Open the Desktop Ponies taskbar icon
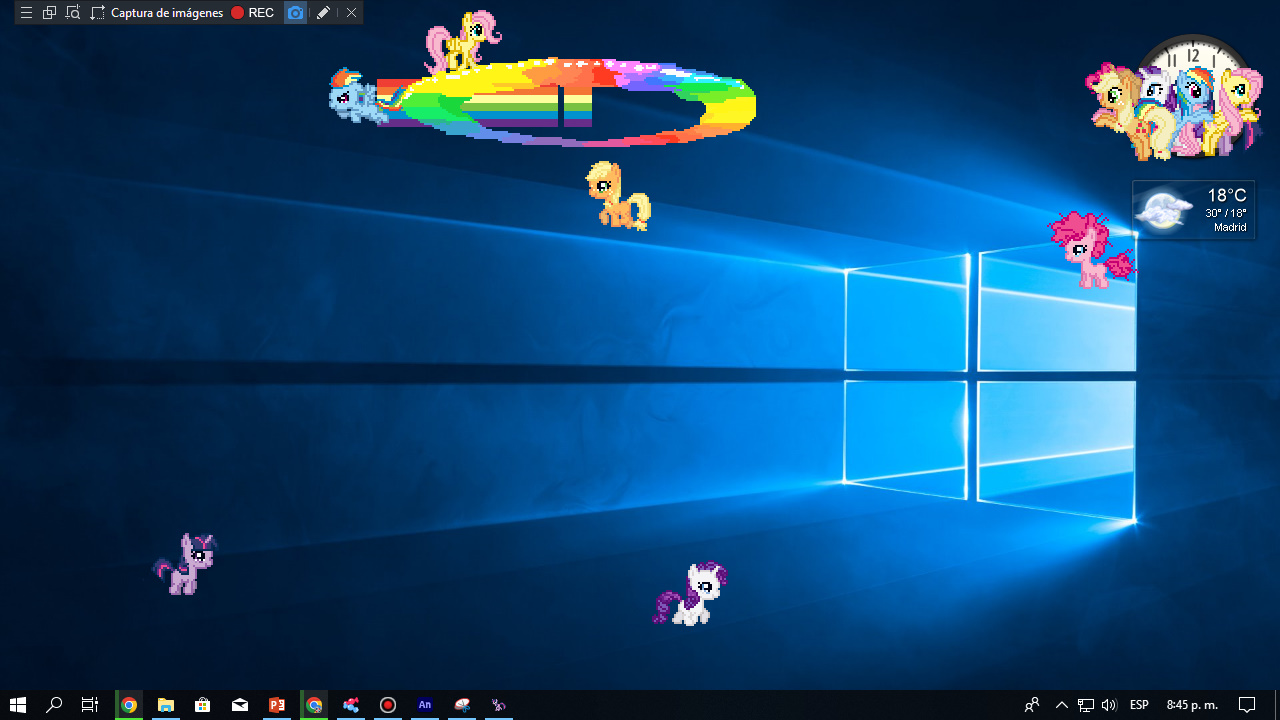This screenshot has width=1280, height=720. tap(499, 705)
